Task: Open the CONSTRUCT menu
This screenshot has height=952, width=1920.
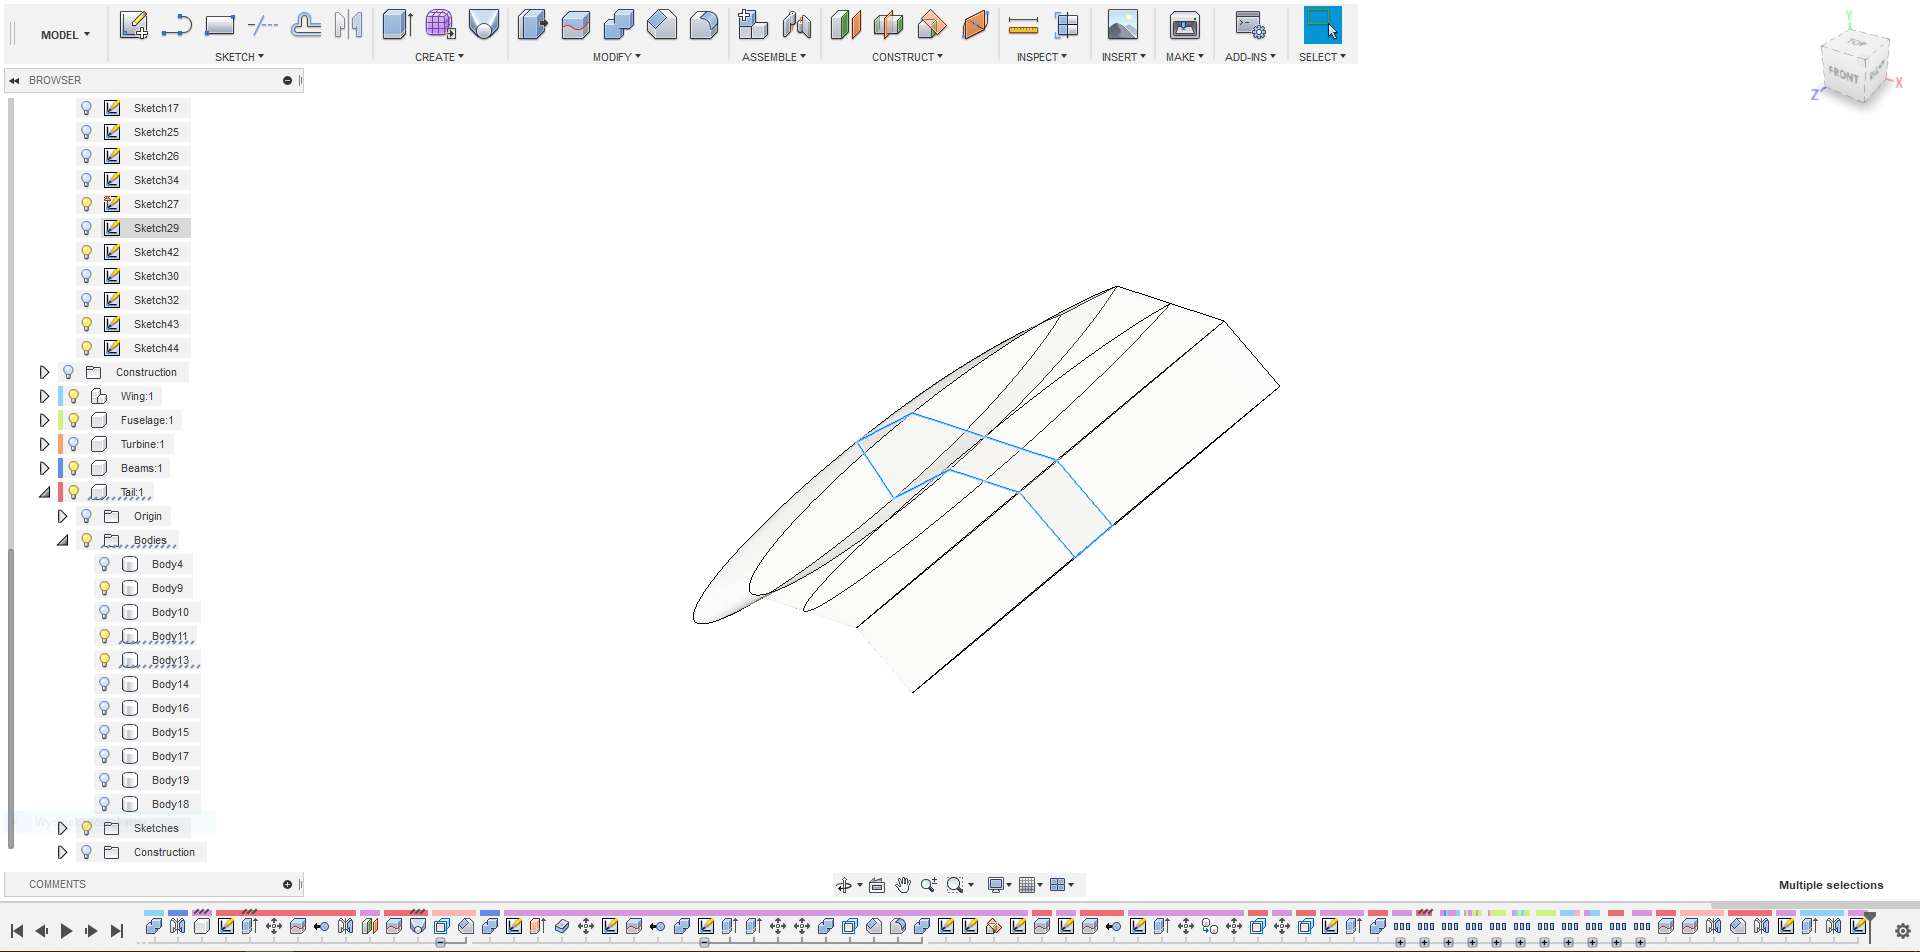Action: (907, 57)
